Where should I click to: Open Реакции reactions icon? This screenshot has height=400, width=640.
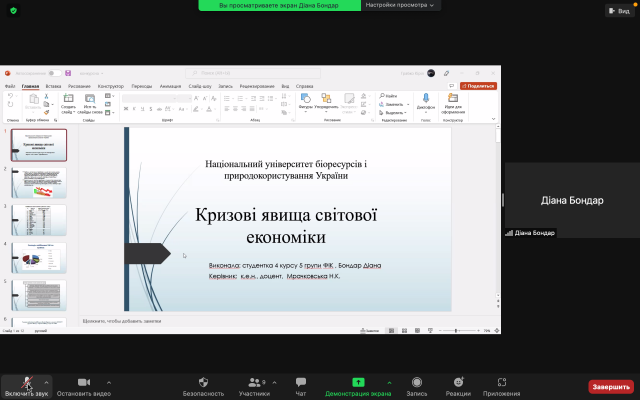458,382
